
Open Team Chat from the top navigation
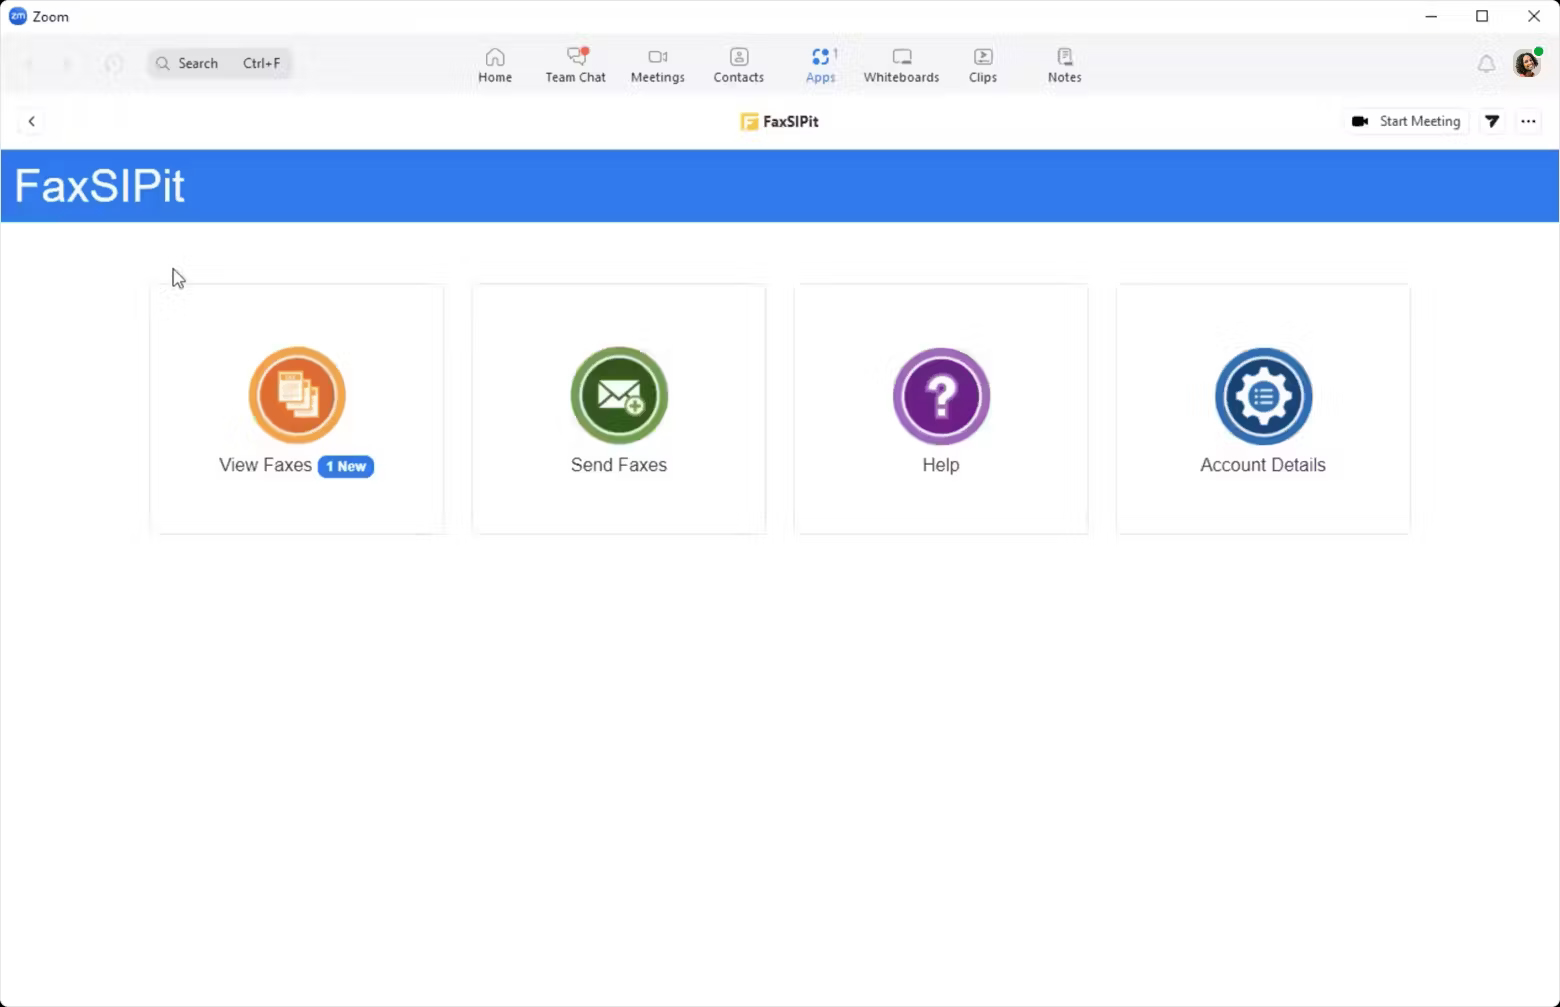(x=575, y=63)
